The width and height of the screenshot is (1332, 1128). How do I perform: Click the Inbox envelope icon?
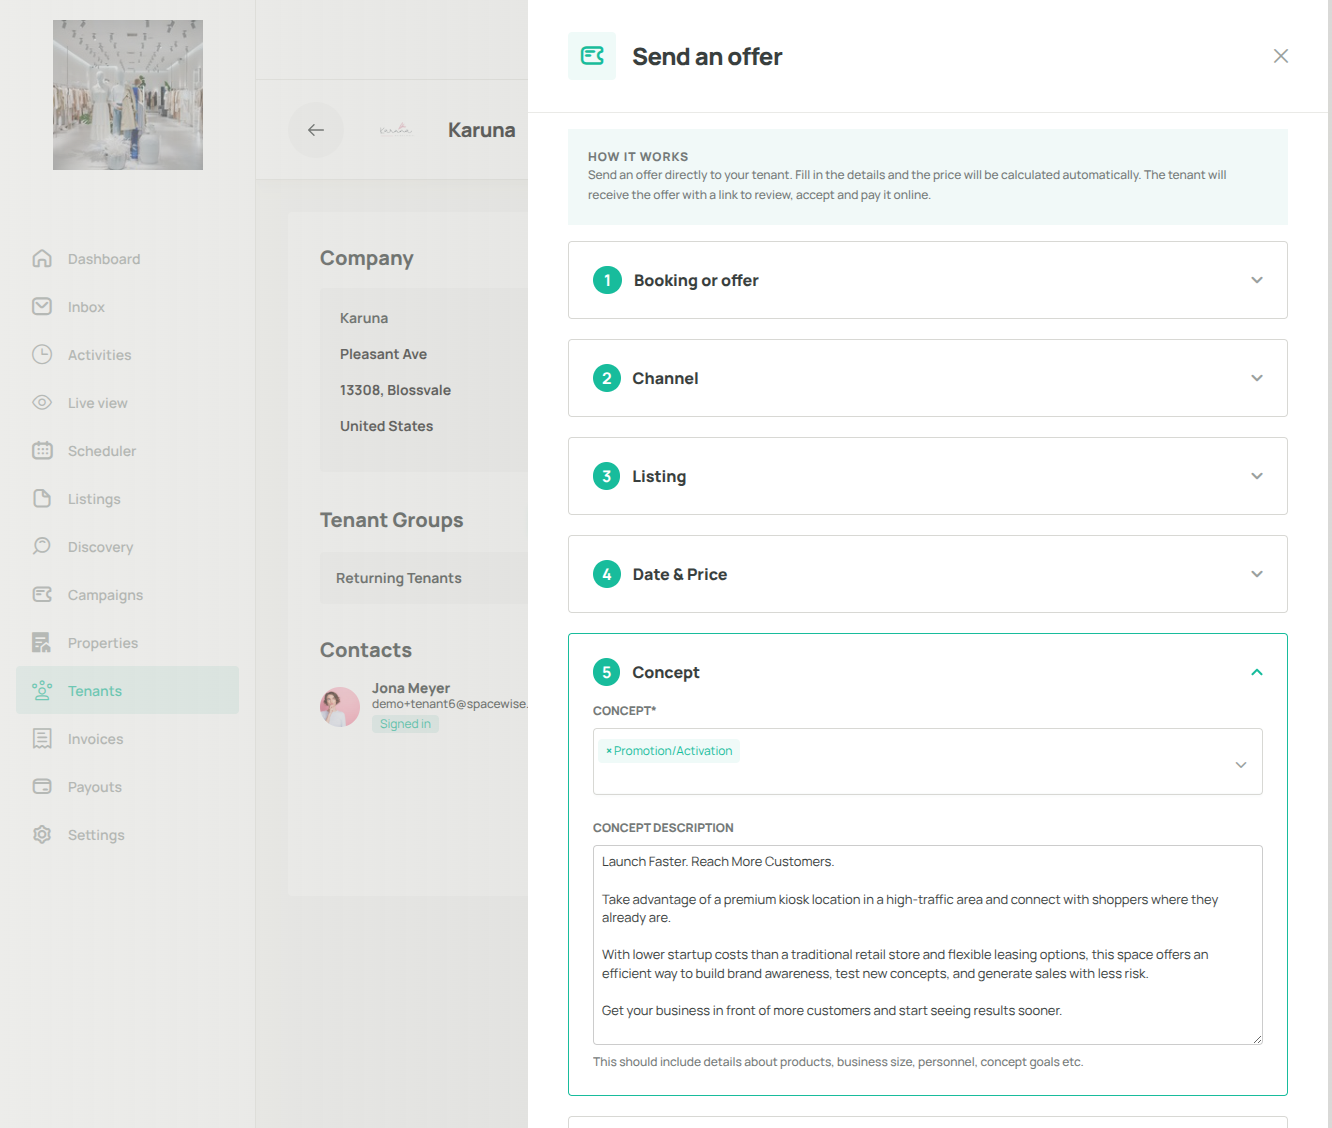(x=42, y=307)
